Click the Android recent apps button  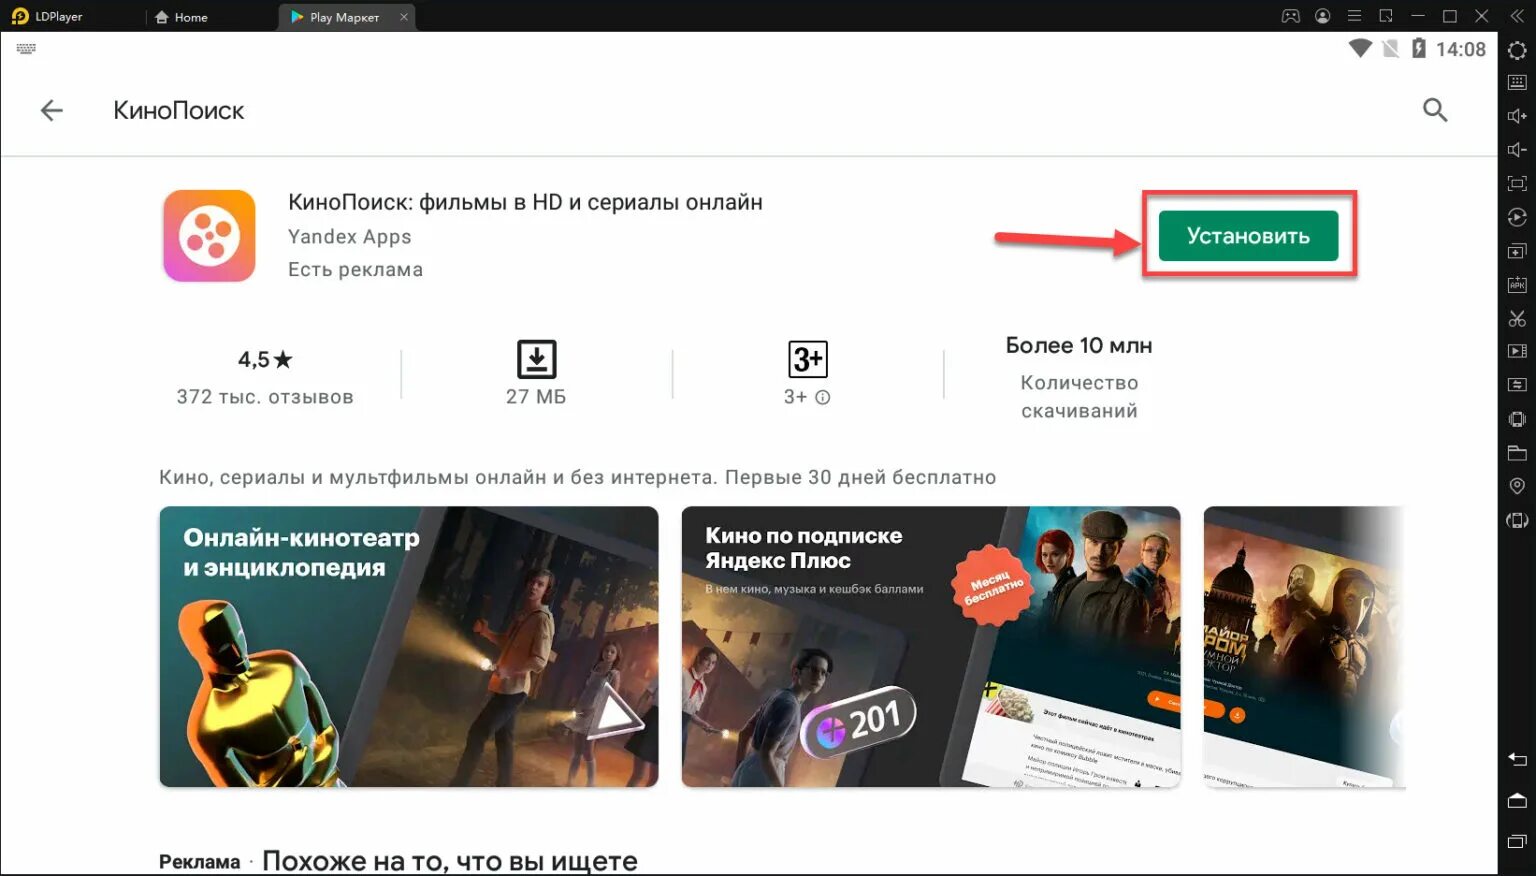[x=1517, y=841]
